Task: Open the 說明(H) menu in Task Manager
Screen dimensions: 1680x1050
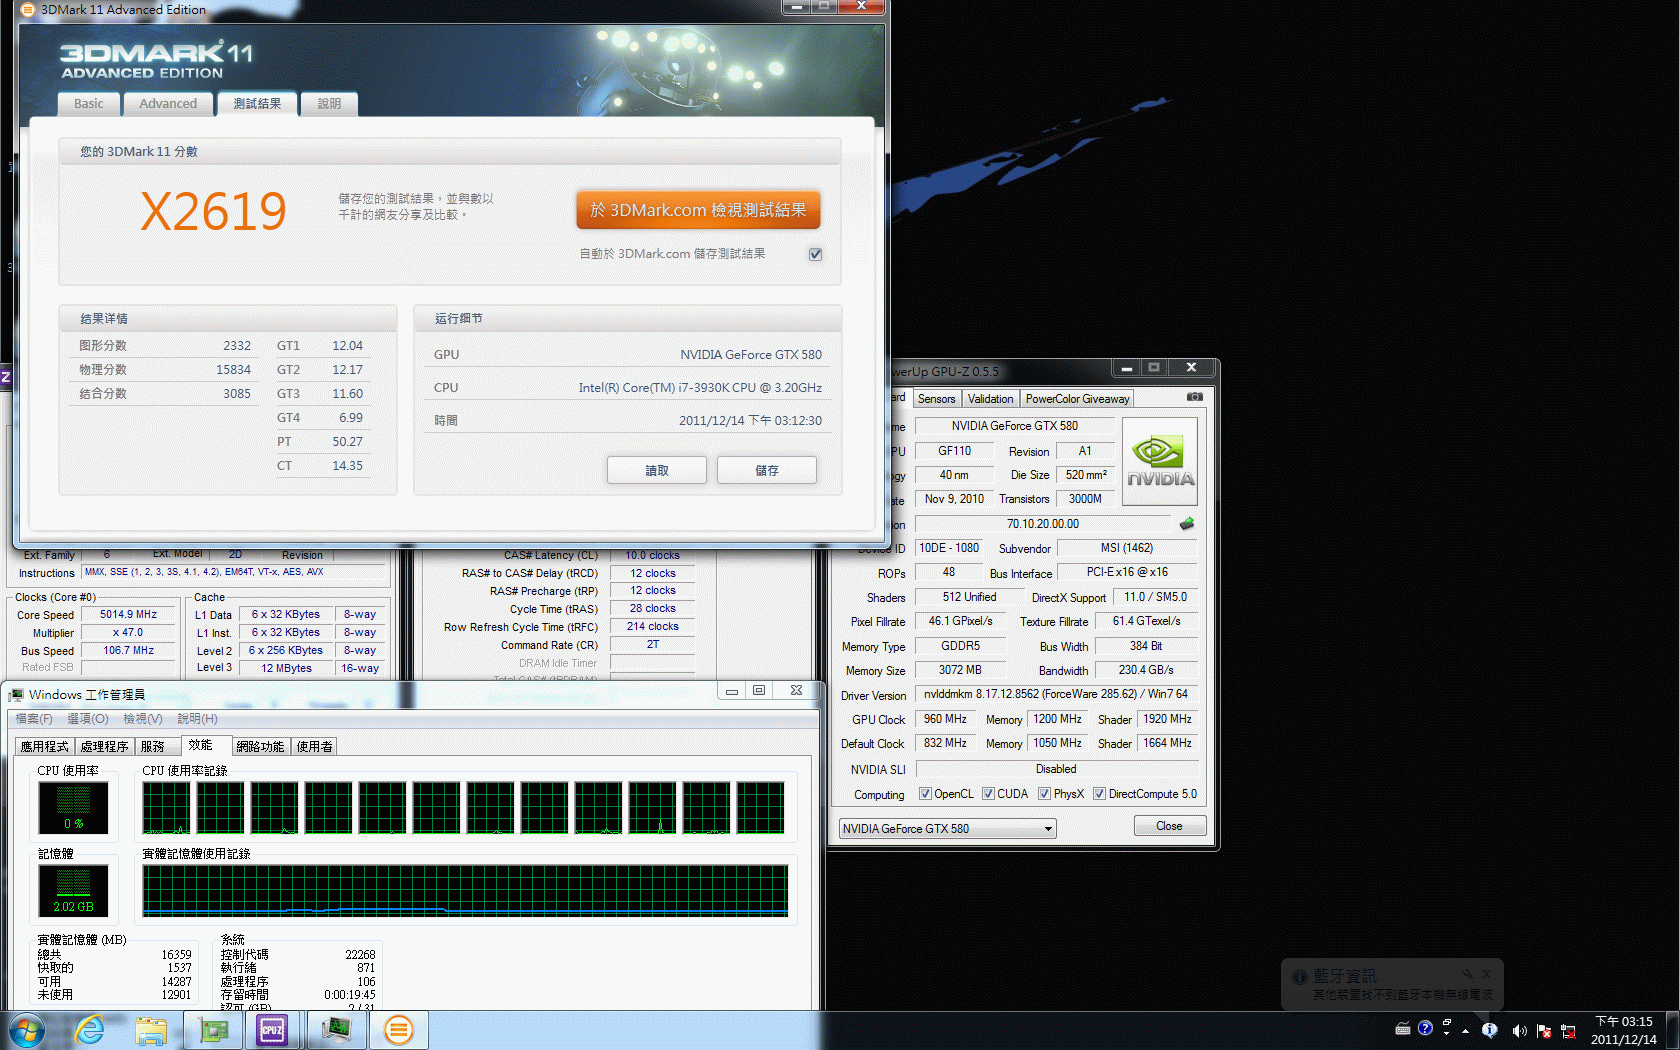Action: pos(197,719)
